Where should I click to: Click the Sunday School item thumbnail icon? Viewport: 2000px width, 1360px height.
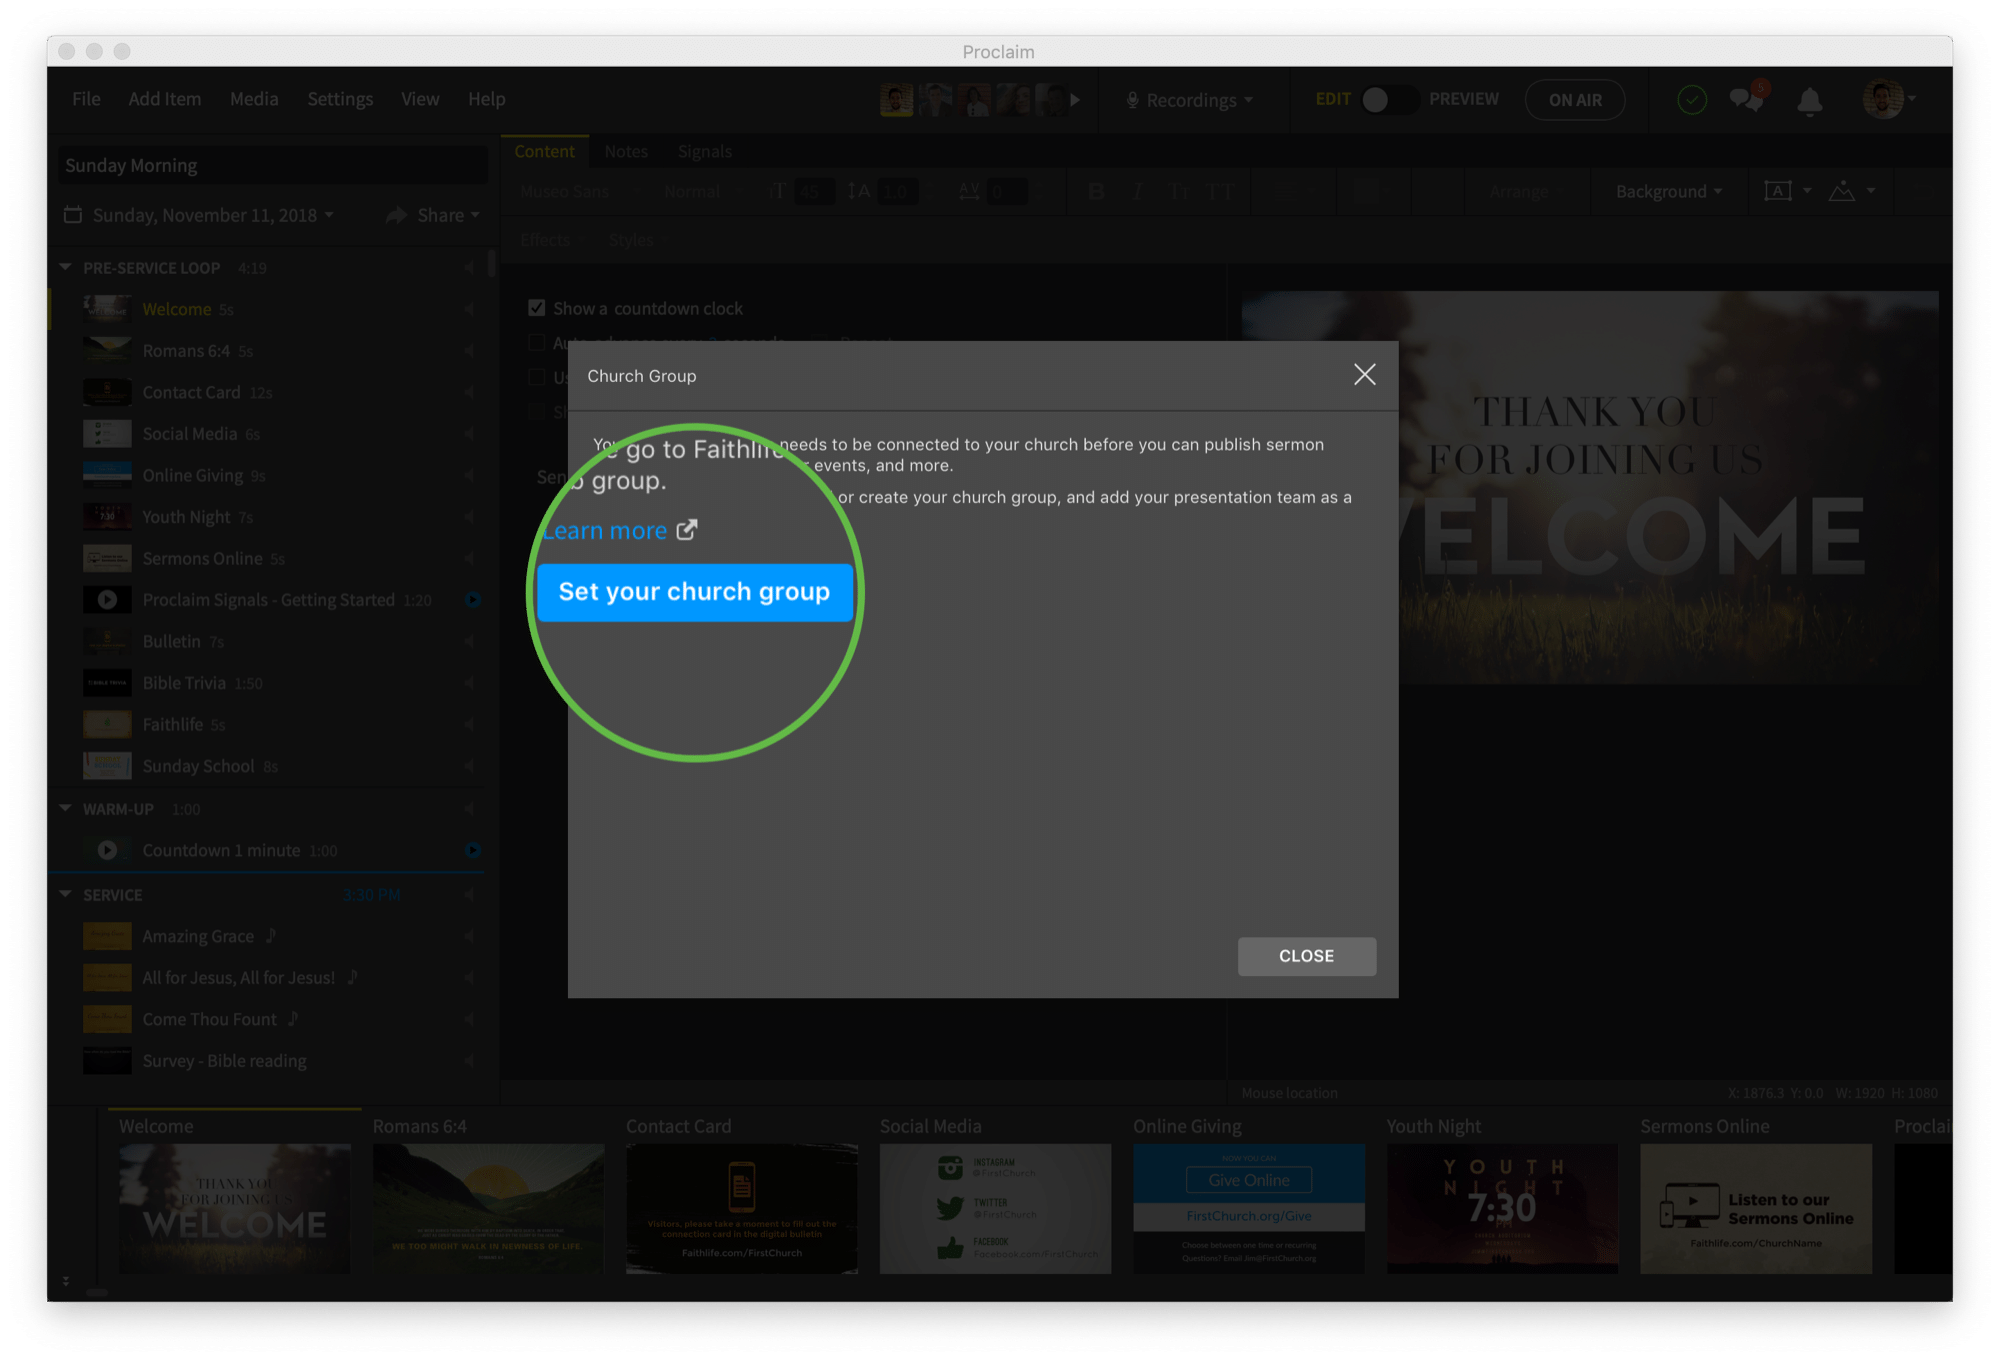click(107, 766)
